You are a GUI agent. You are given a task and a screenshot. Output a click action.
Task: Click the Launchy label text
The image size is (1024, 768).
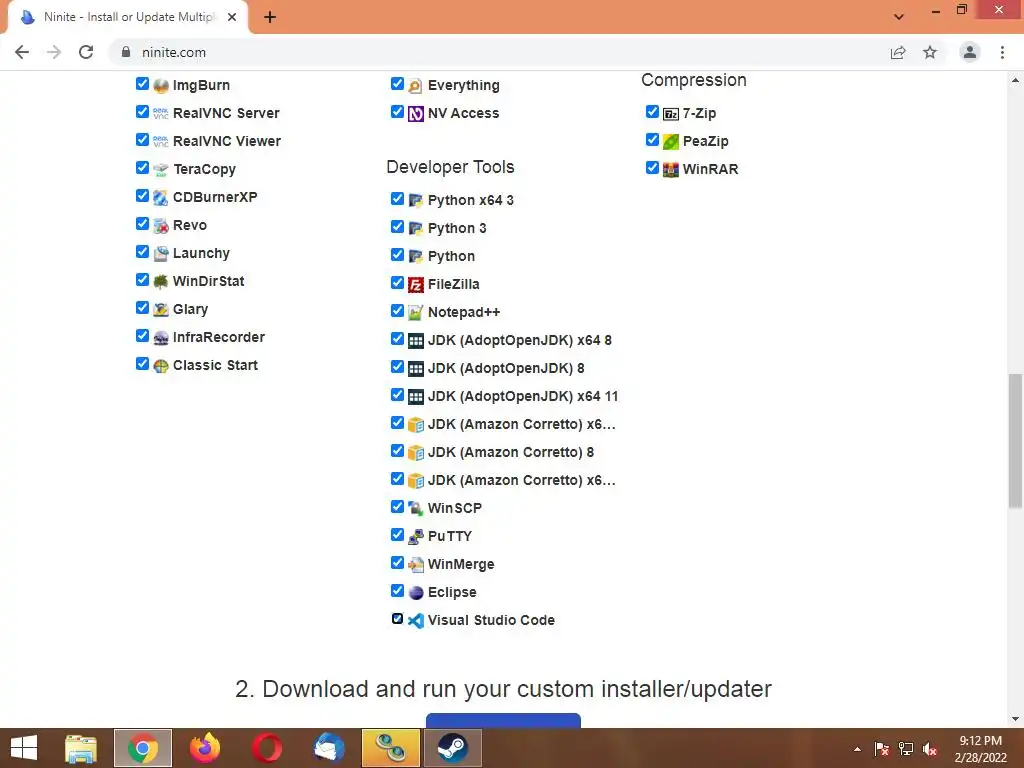201,253
